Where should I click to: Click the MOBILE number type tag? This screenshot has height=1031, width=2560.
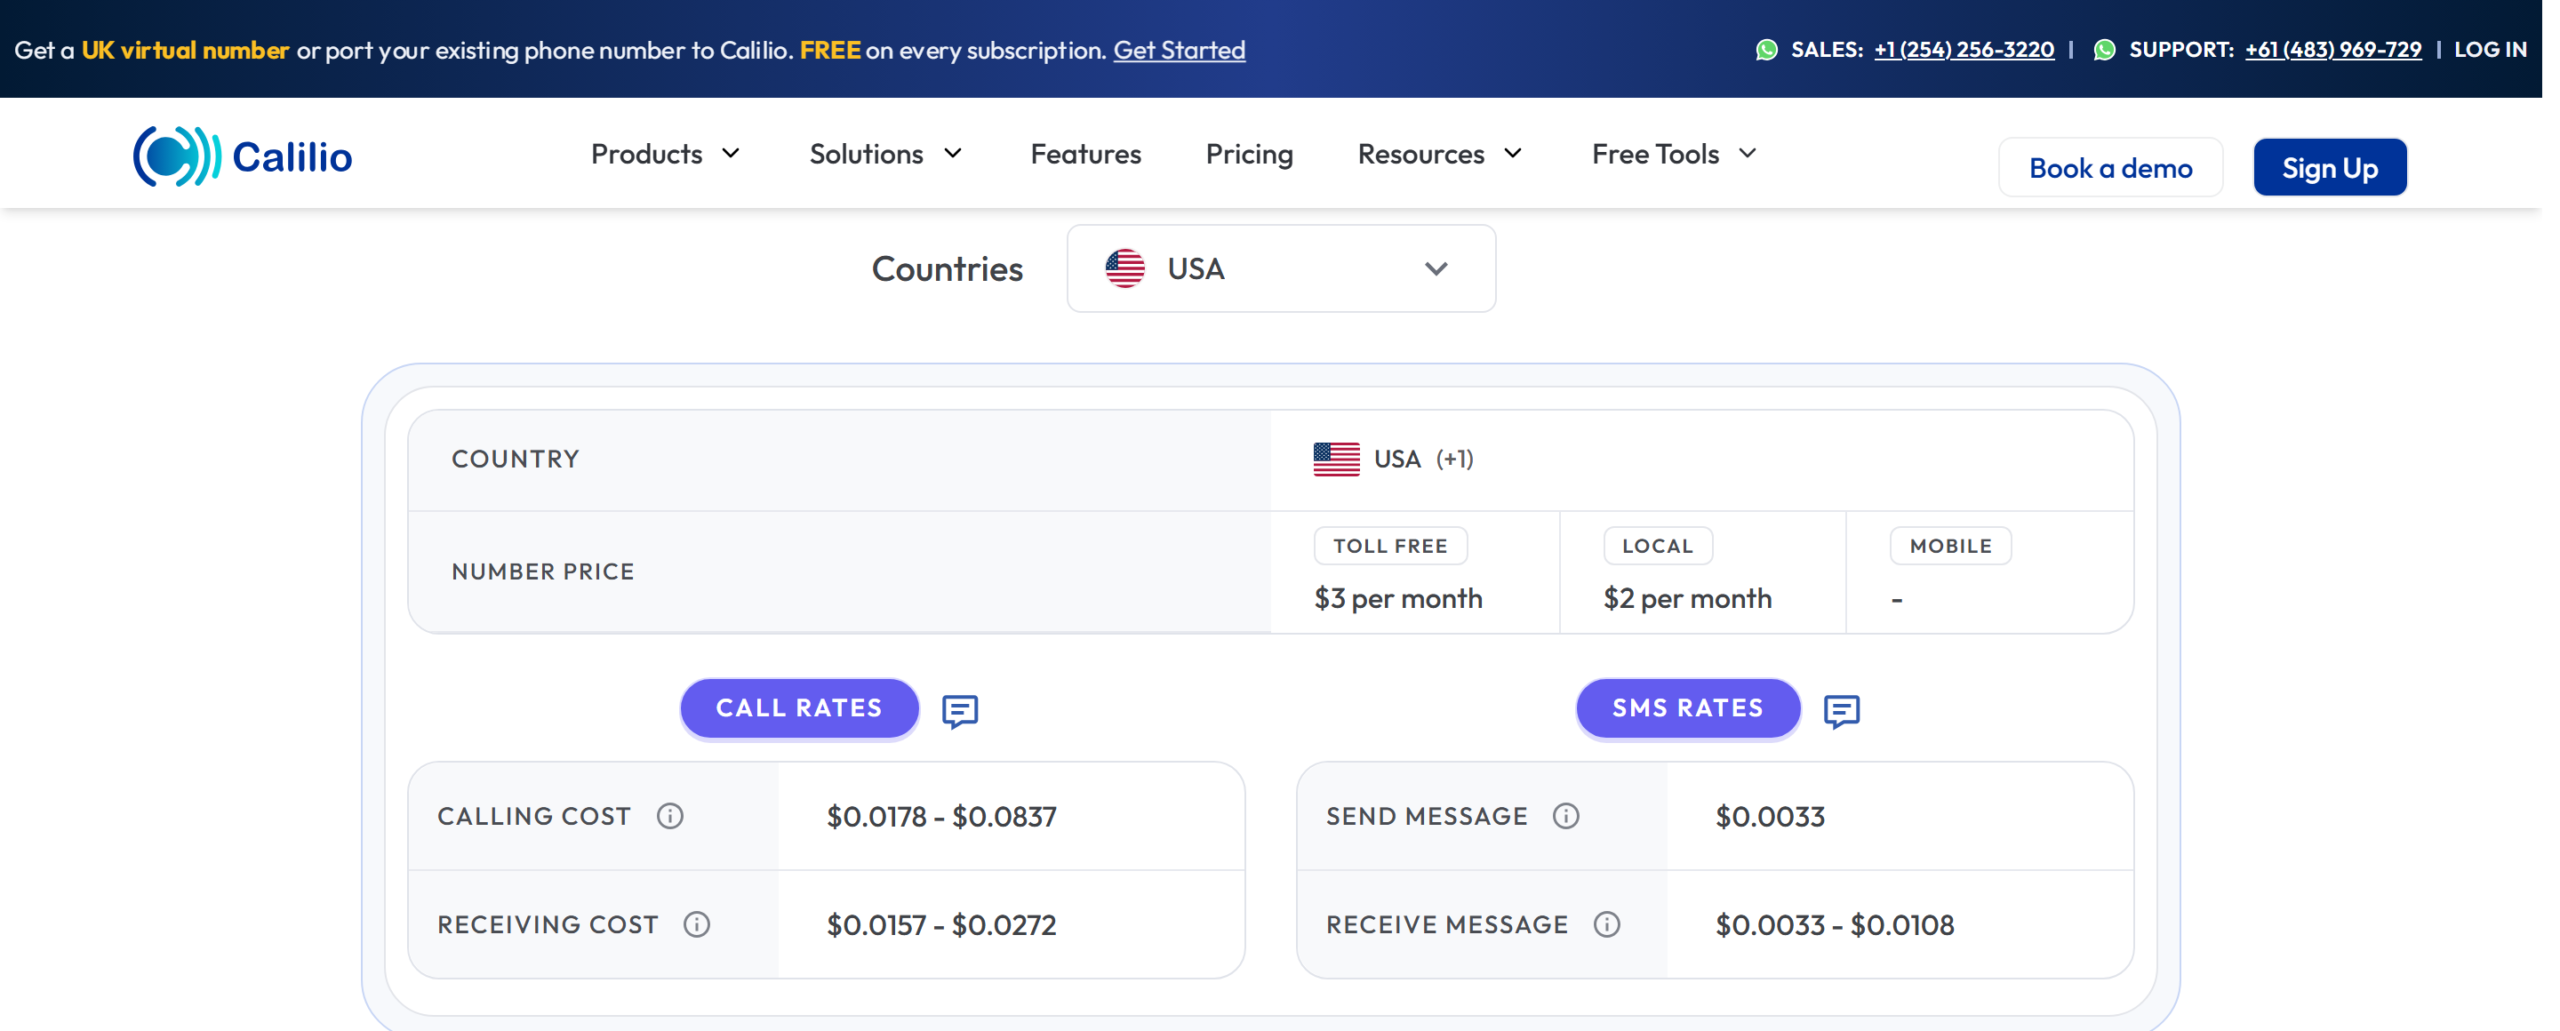(1950, 546)
